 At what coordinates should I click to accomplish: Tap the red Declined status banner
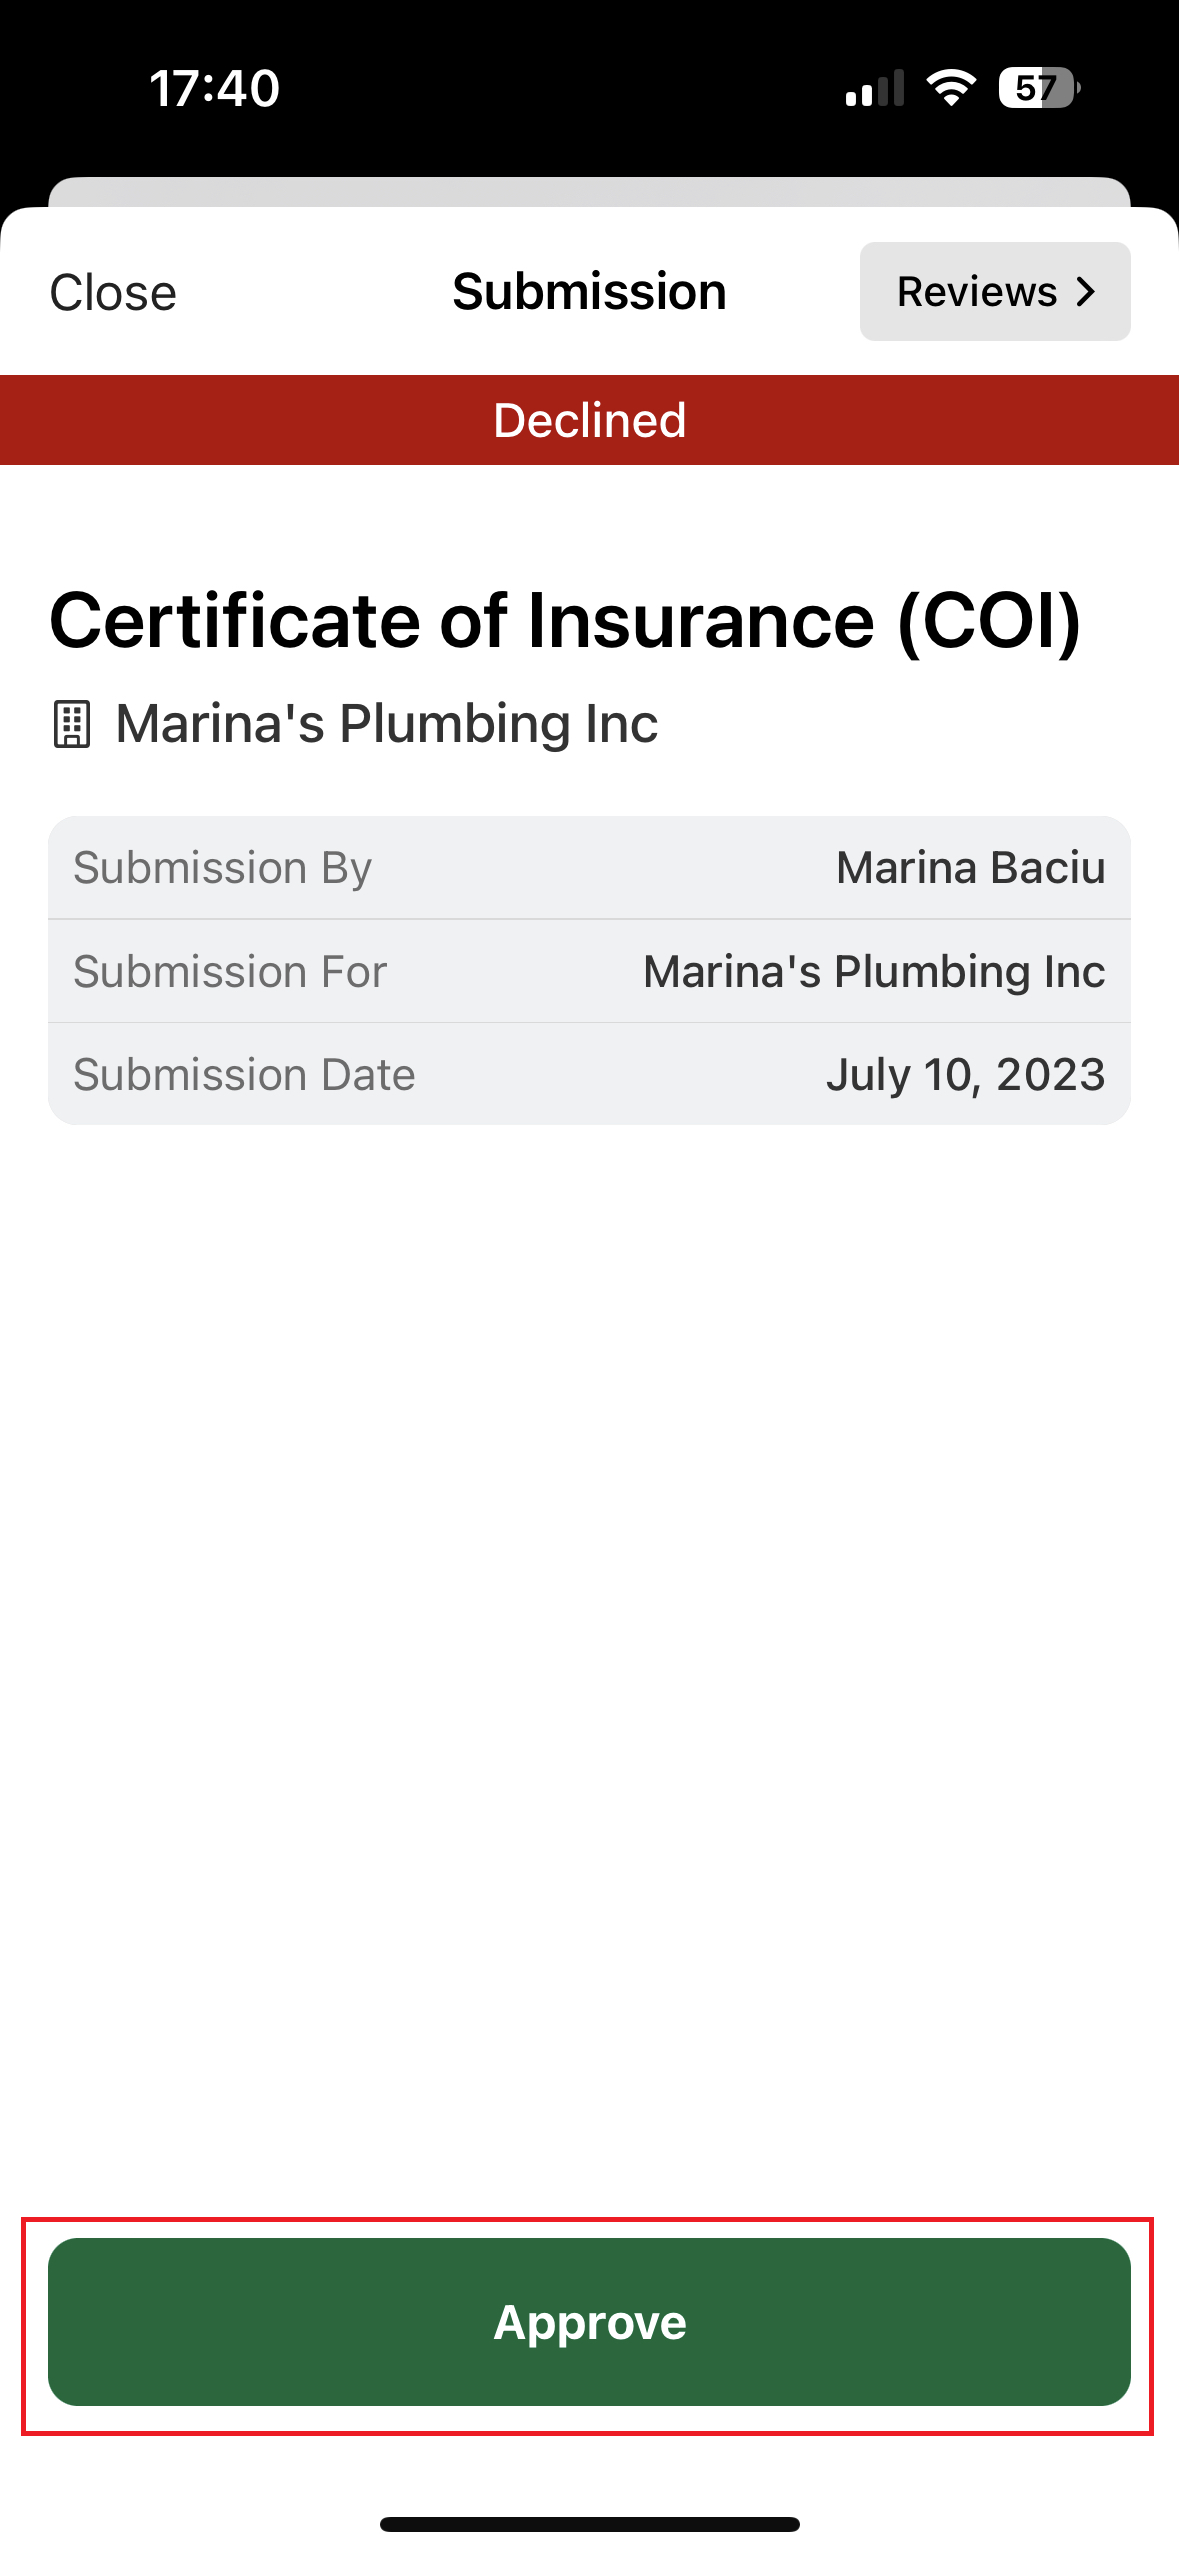(x=589, y=420)
